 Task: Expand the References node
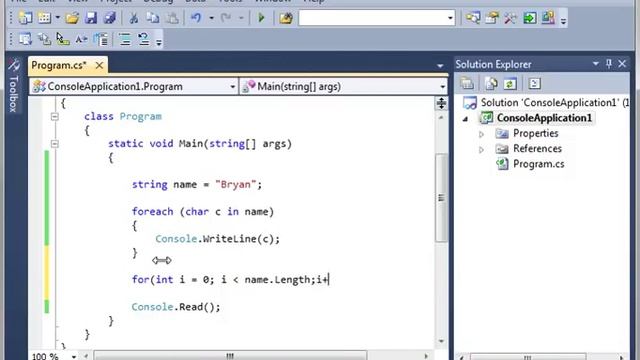point(481,149)
